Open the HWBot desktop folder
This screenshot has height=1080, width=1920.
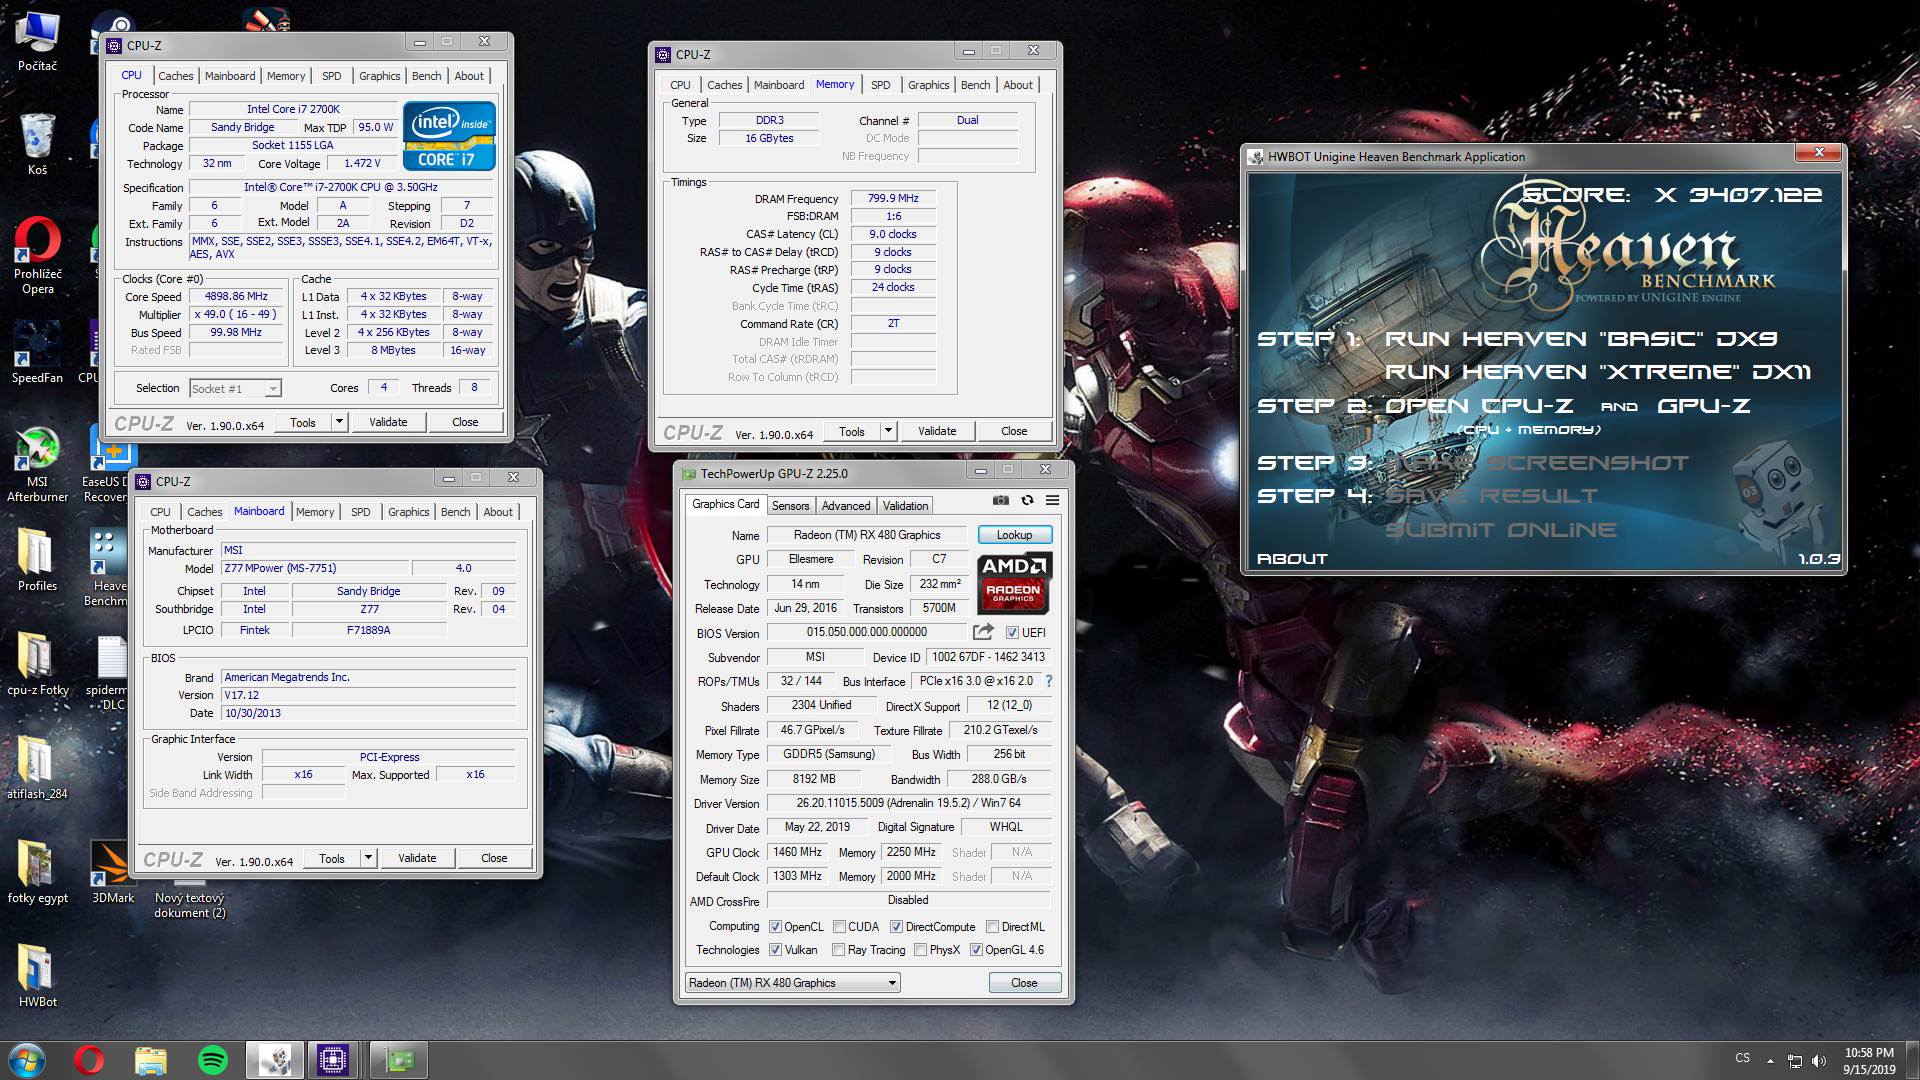[37, 976]
